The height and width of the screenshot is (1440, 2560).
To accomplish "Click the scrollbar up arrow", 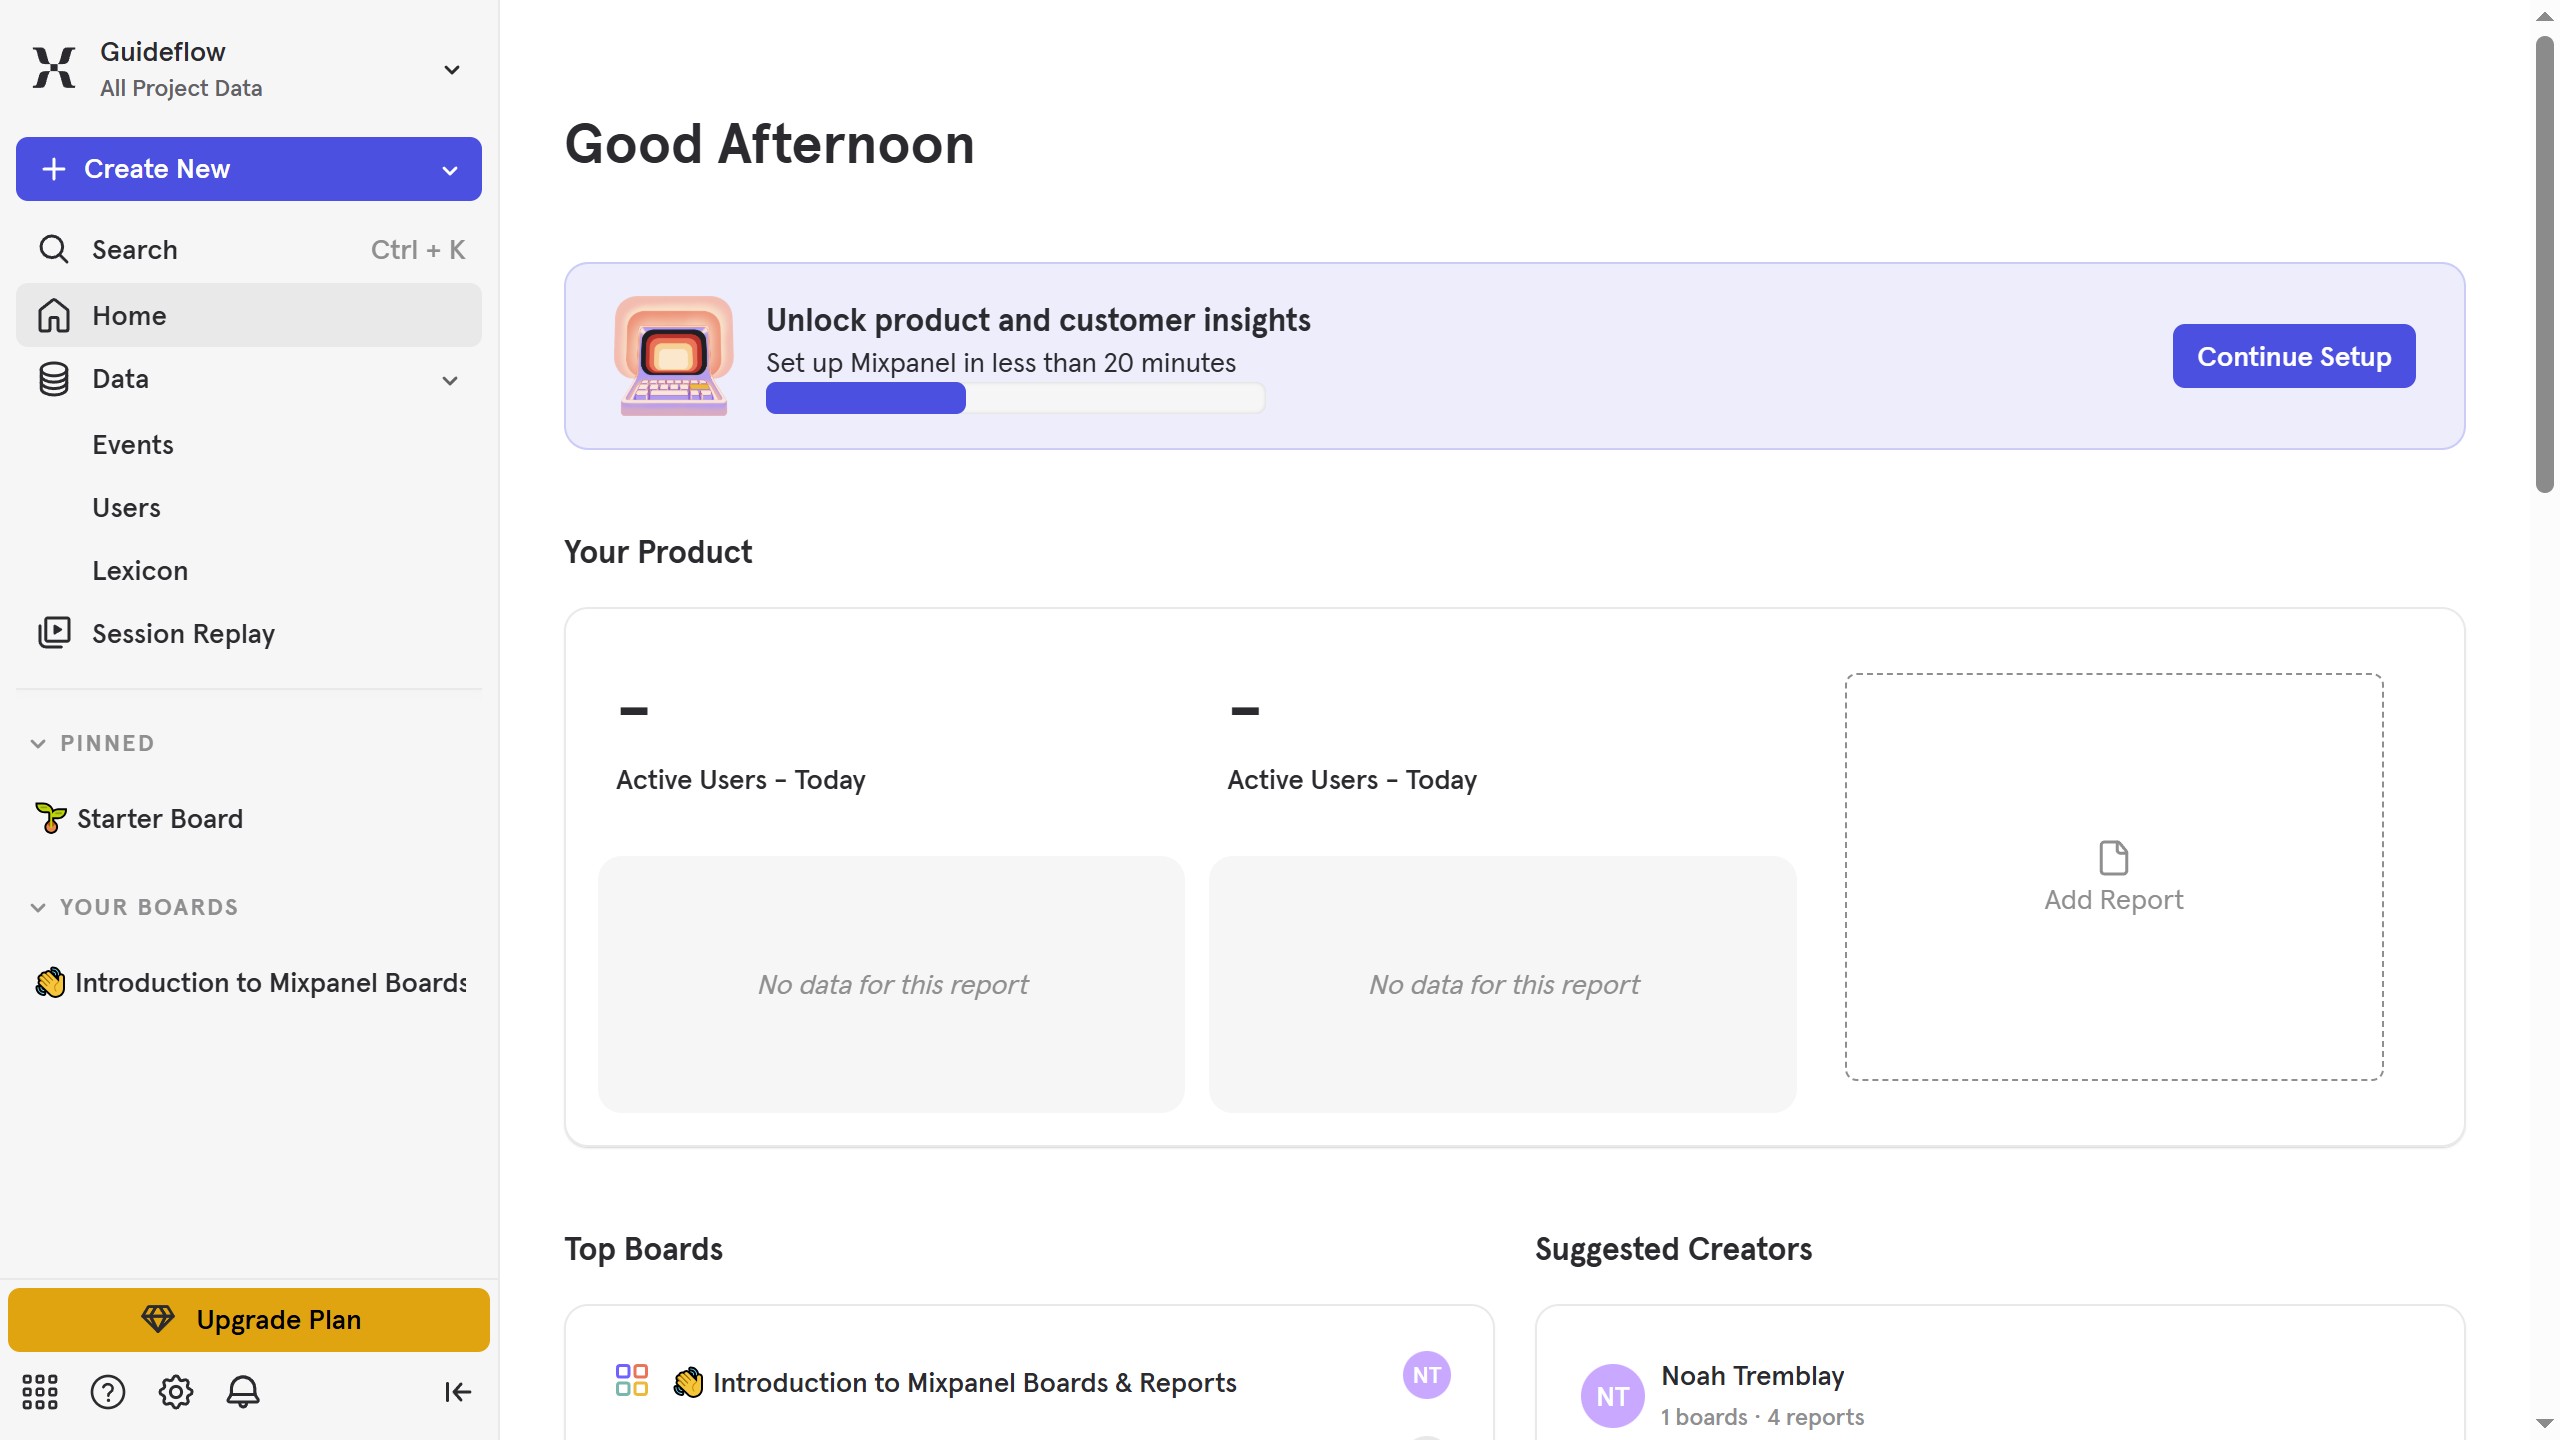I will click(2545, 16).
